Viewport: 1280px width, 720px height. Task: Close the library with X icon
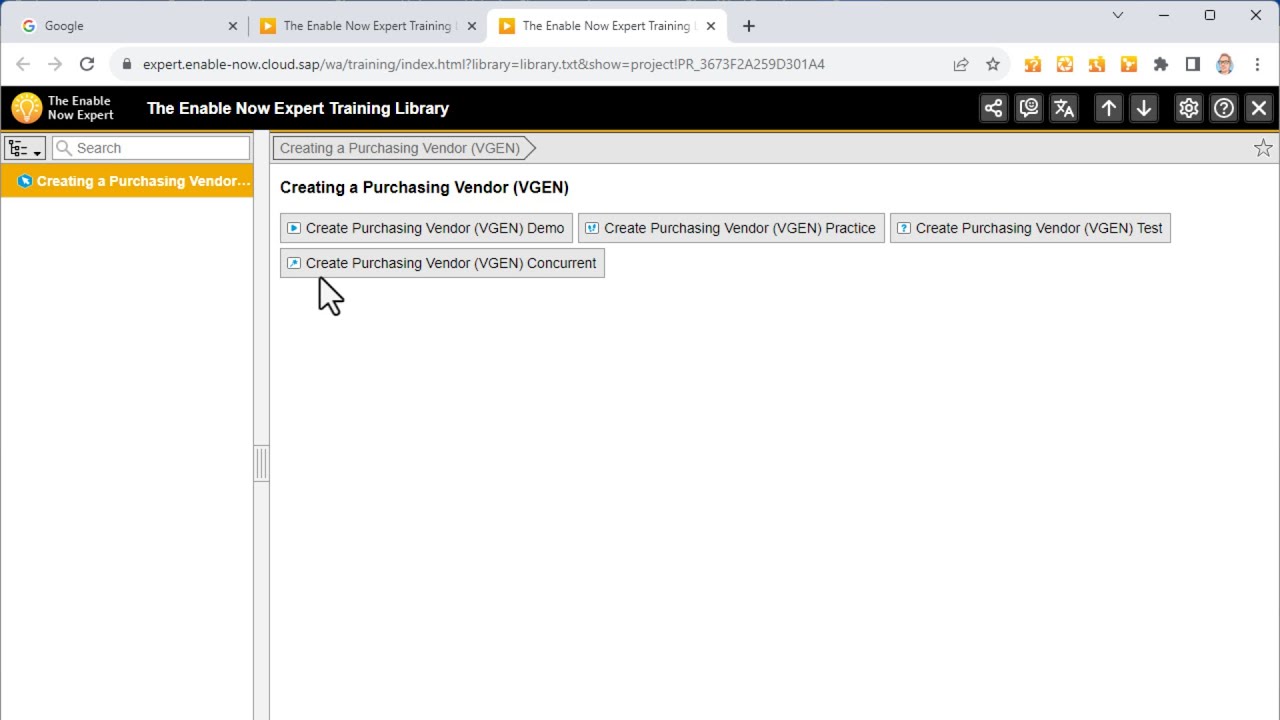1259,108
